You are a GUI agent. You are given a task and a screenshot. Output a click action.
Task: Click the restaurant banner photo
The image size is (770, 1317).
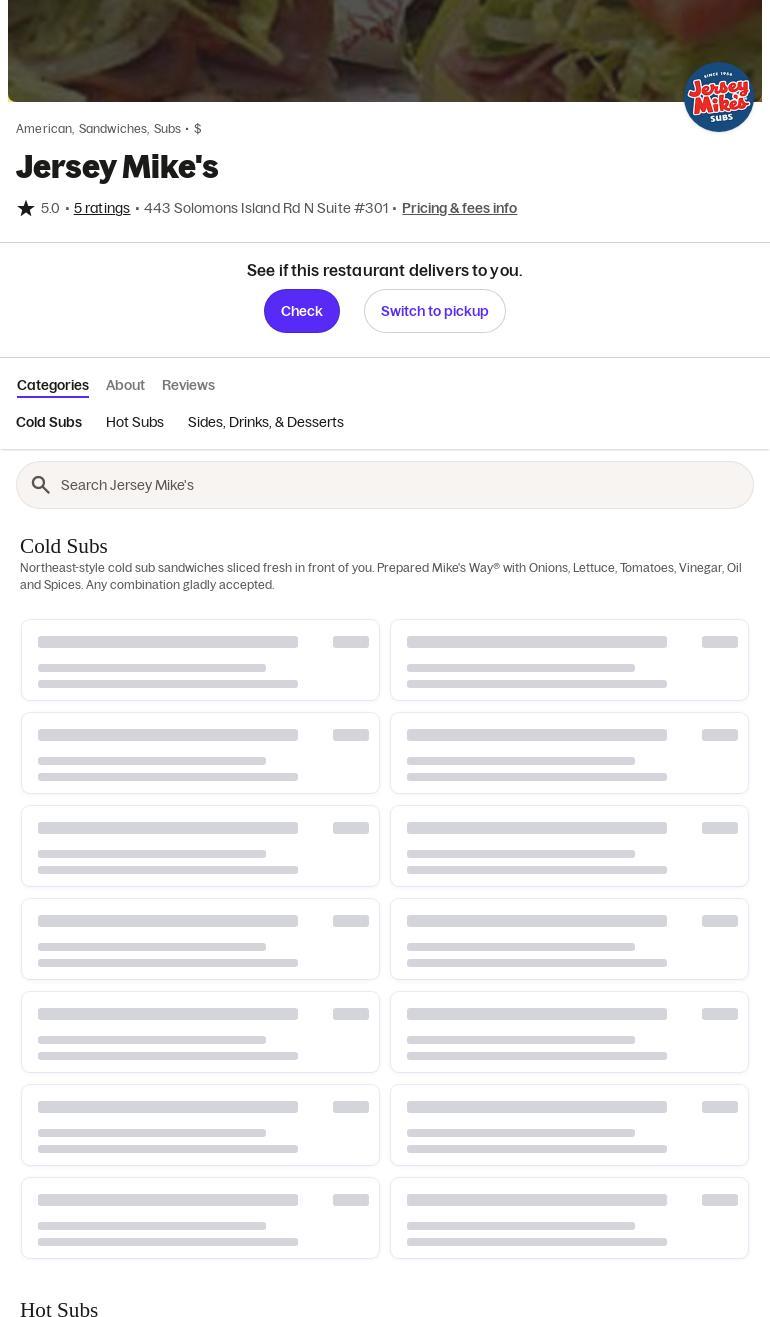(385, 50)
